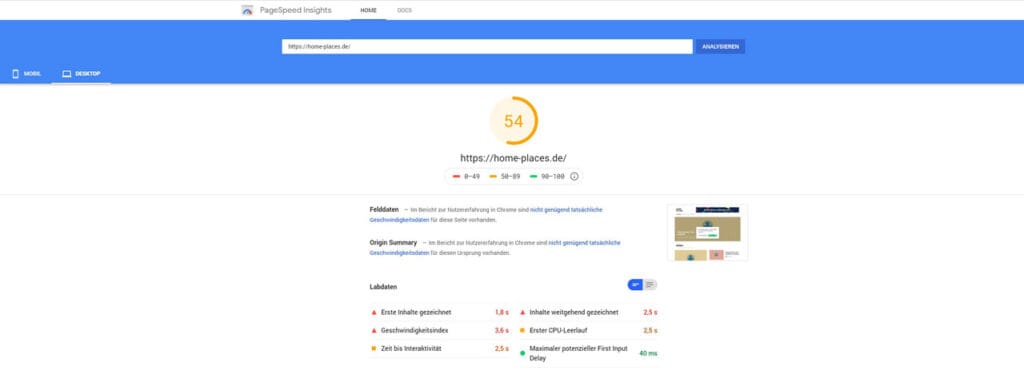
Task: Click orange square beside 'Zeit bis Interaktivität'
Action: pyautogui.click(x=374, y=349)
